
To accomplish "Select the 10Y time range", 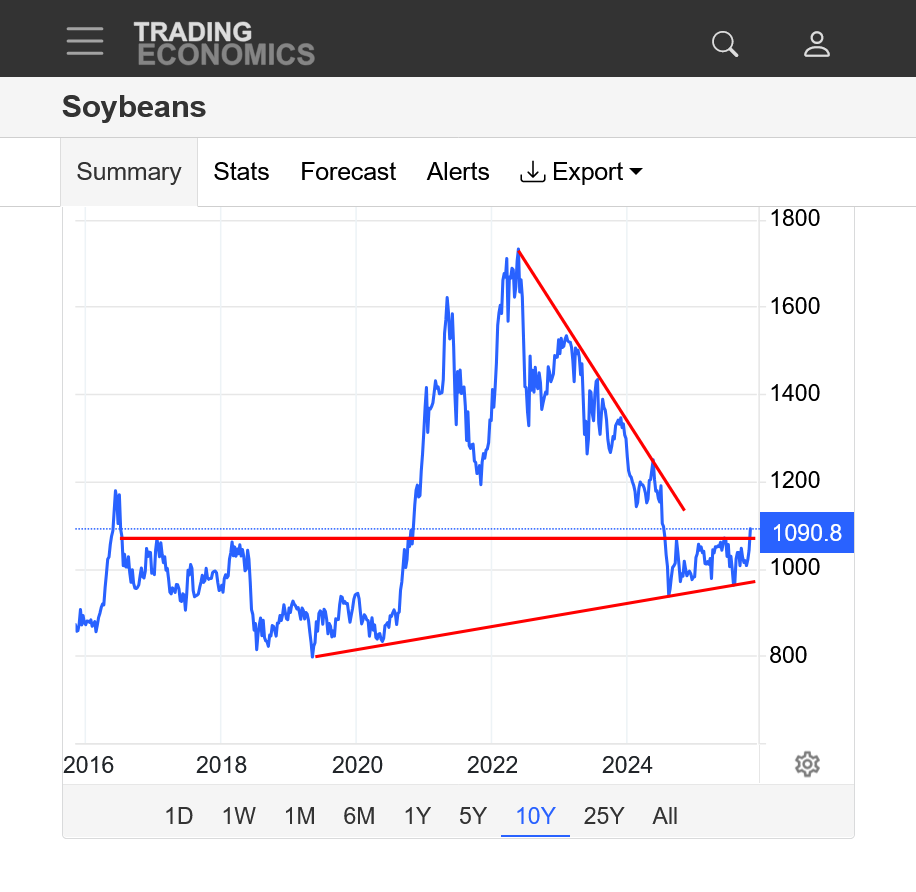I will (x=535, y=816).
